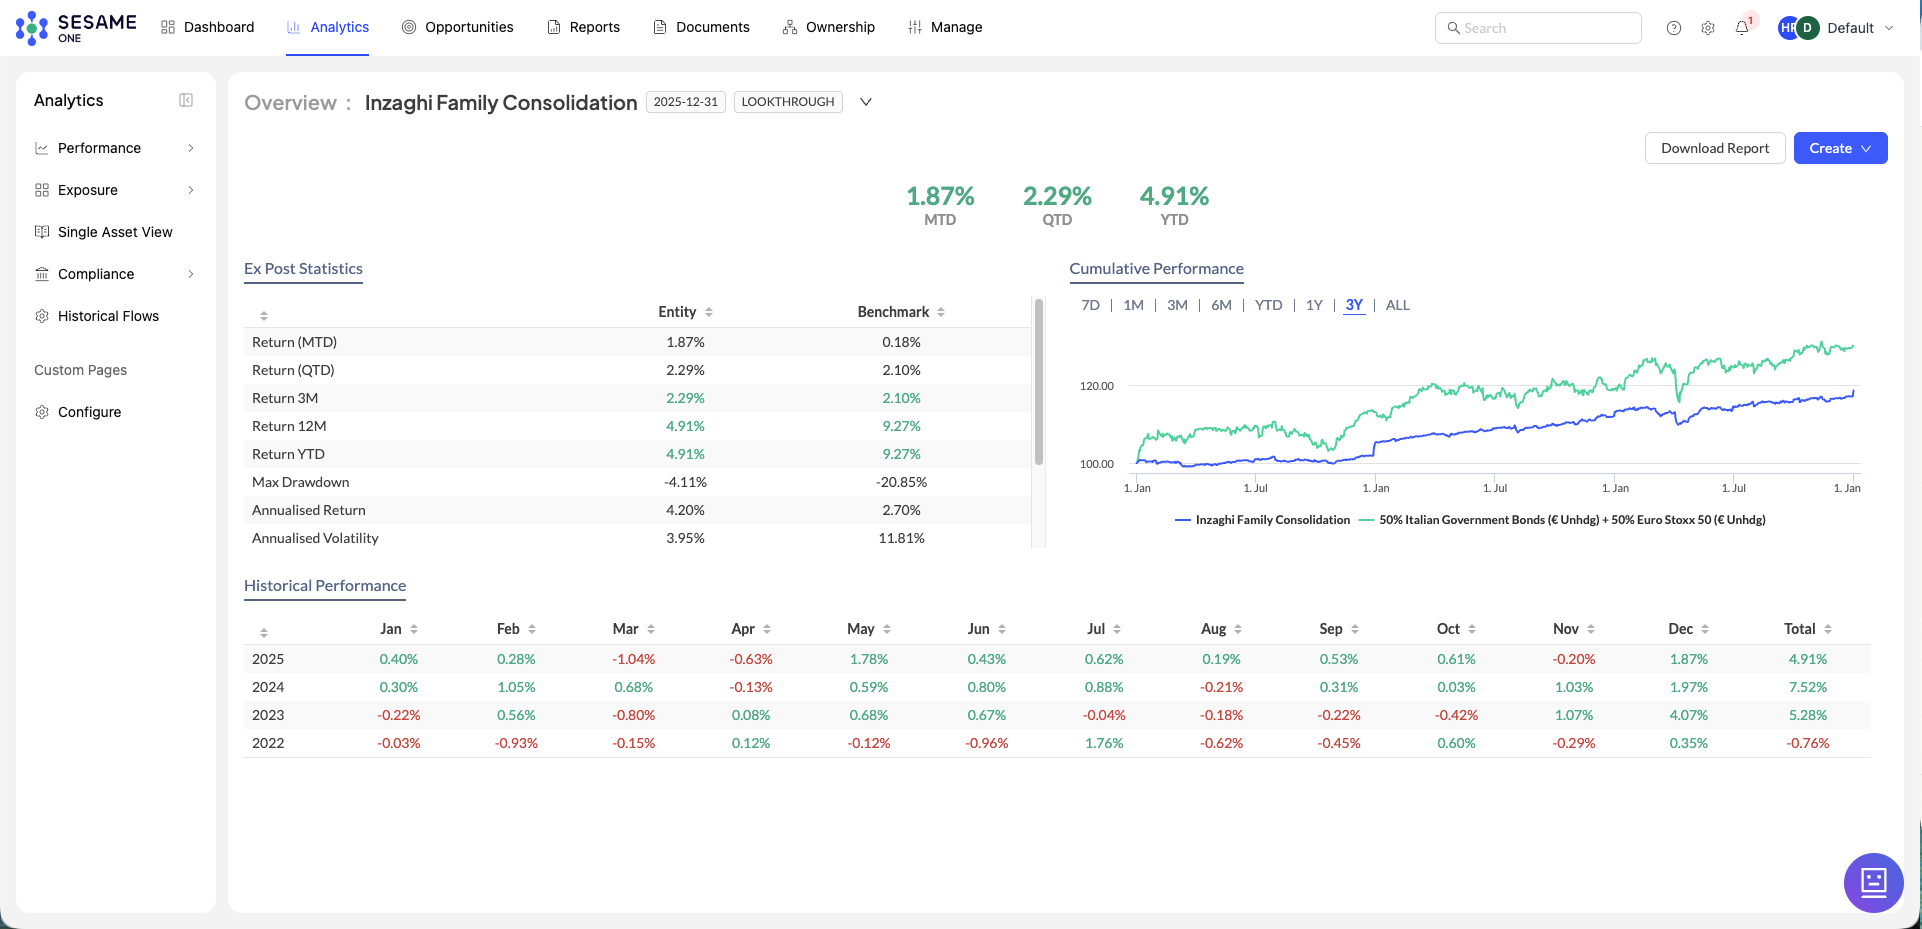Open the settings gear icon in header
The height and width of the screenshot is (929, 1922).
[1708, 28]
